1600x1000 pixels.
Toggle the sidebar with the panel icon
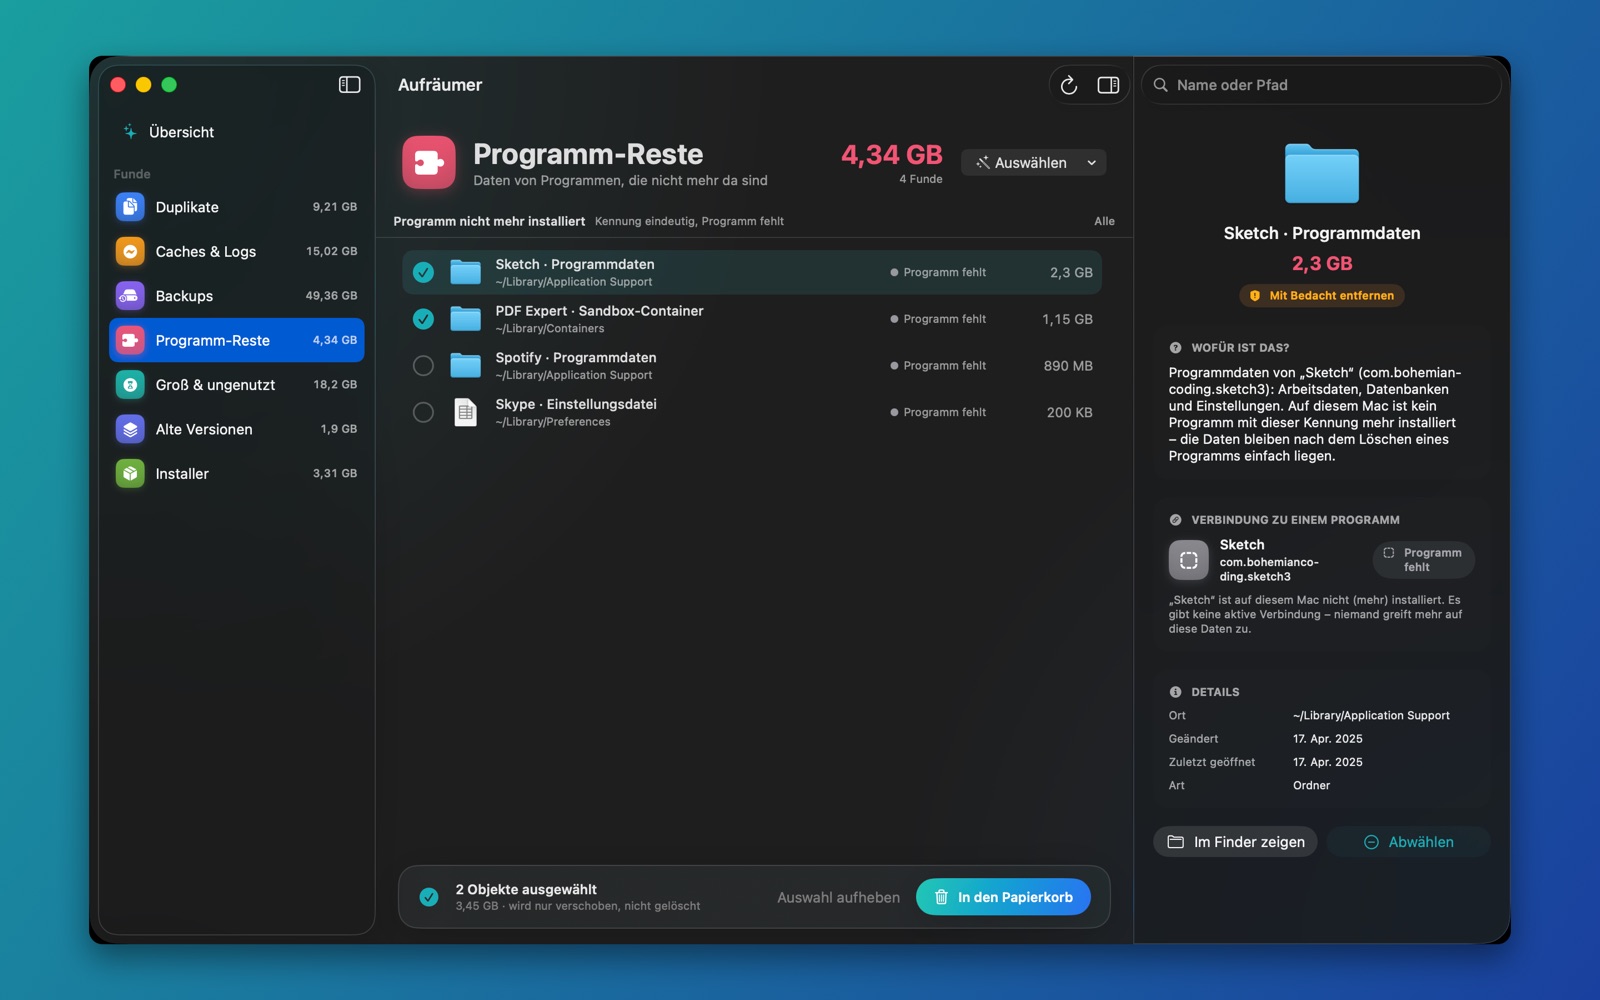tap(349, 85)
